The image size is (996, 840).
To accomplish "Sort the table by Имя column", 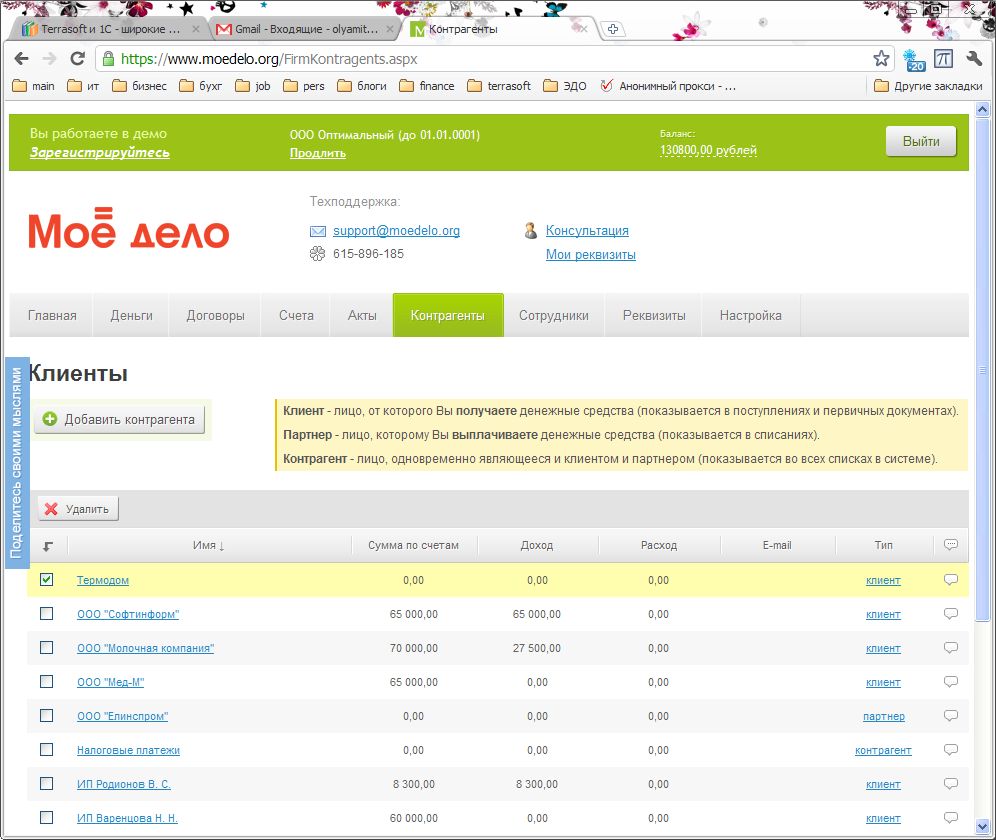I will tap(208, 545).
